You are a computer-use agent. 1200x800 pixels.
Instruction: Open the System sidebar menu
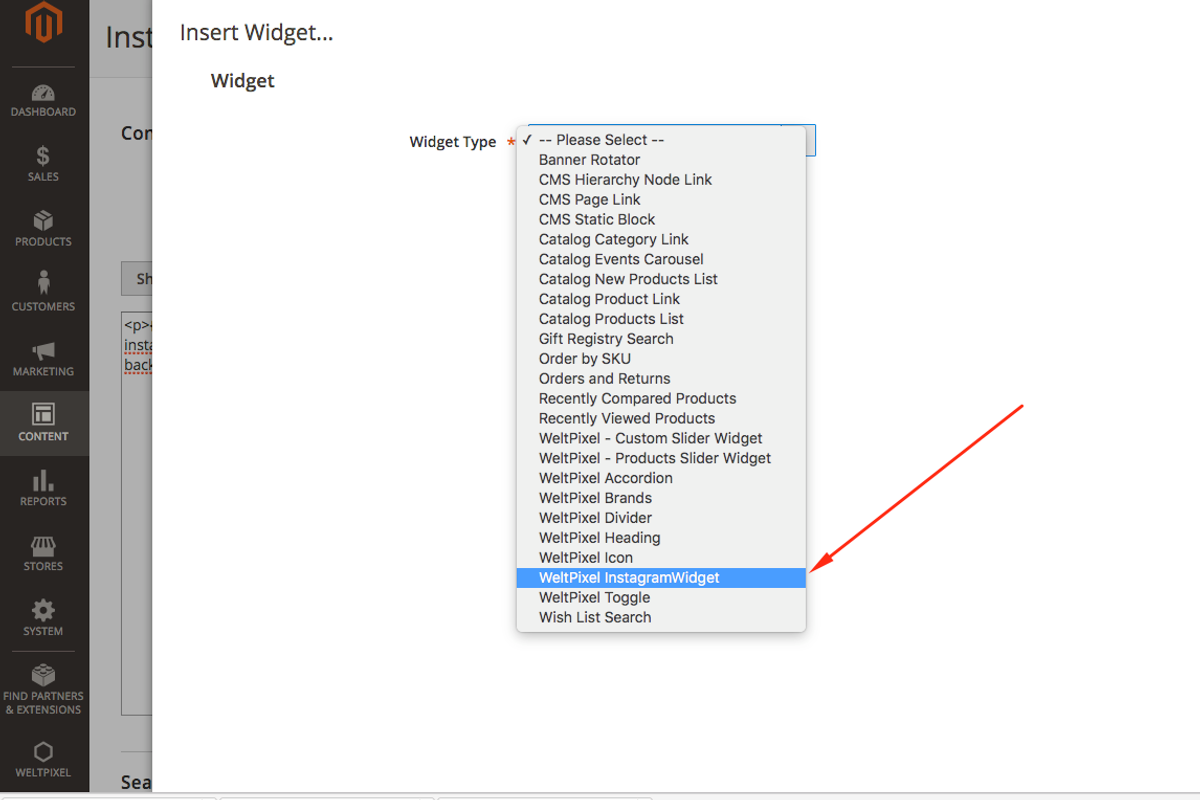pos(44,619)
